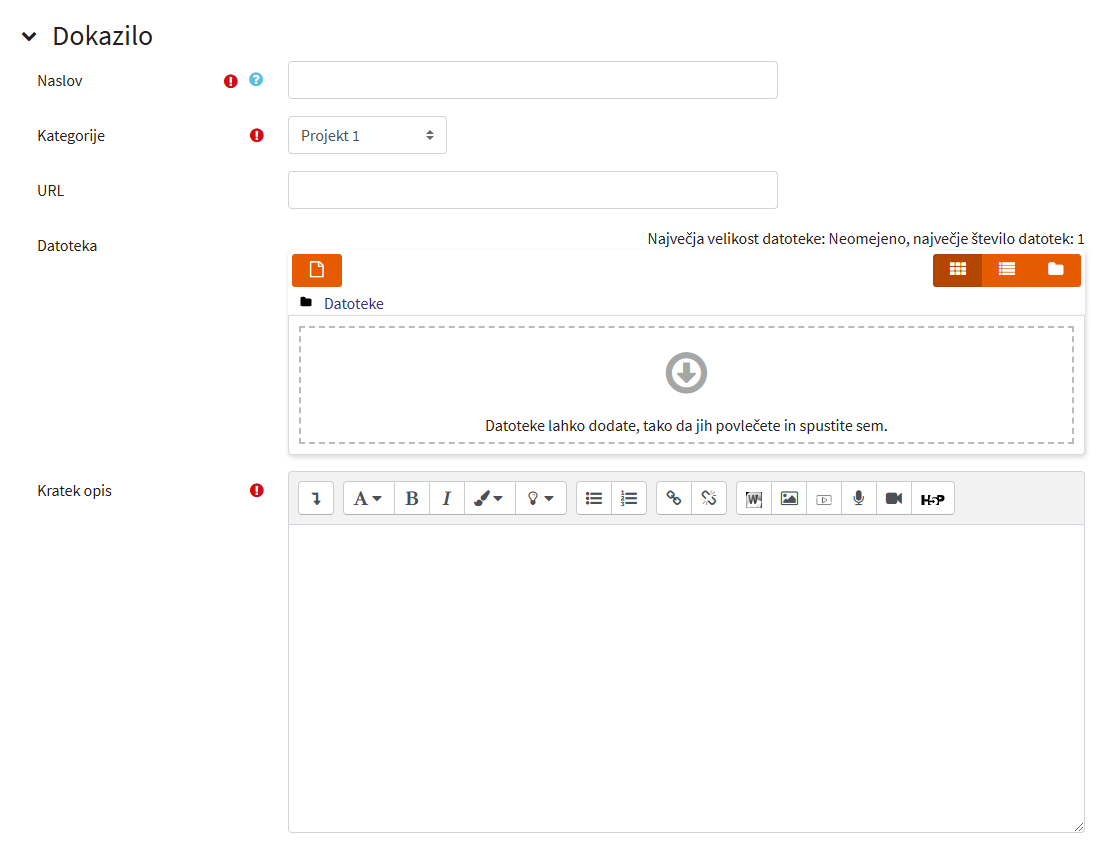Switch file view to folder tree
This screenshot has width=1107, height=846.
1056,270
